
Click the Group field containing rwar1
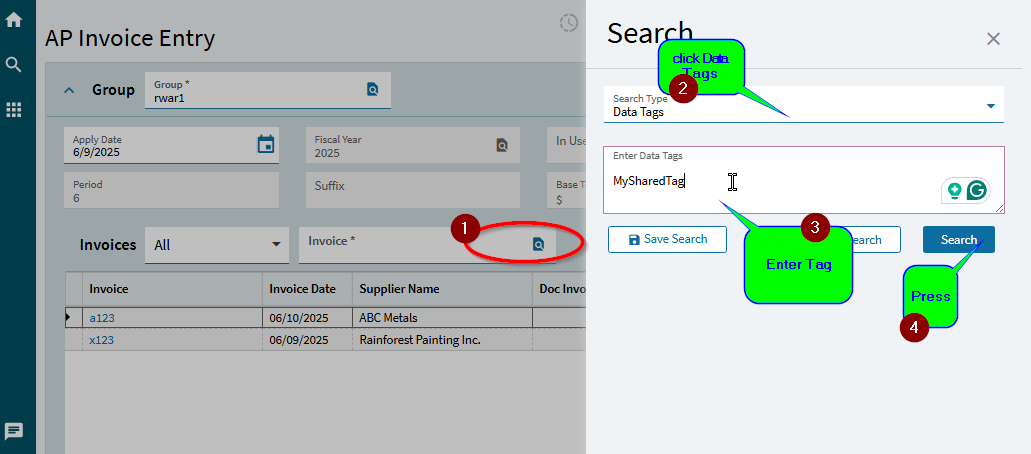click(268, 91)
